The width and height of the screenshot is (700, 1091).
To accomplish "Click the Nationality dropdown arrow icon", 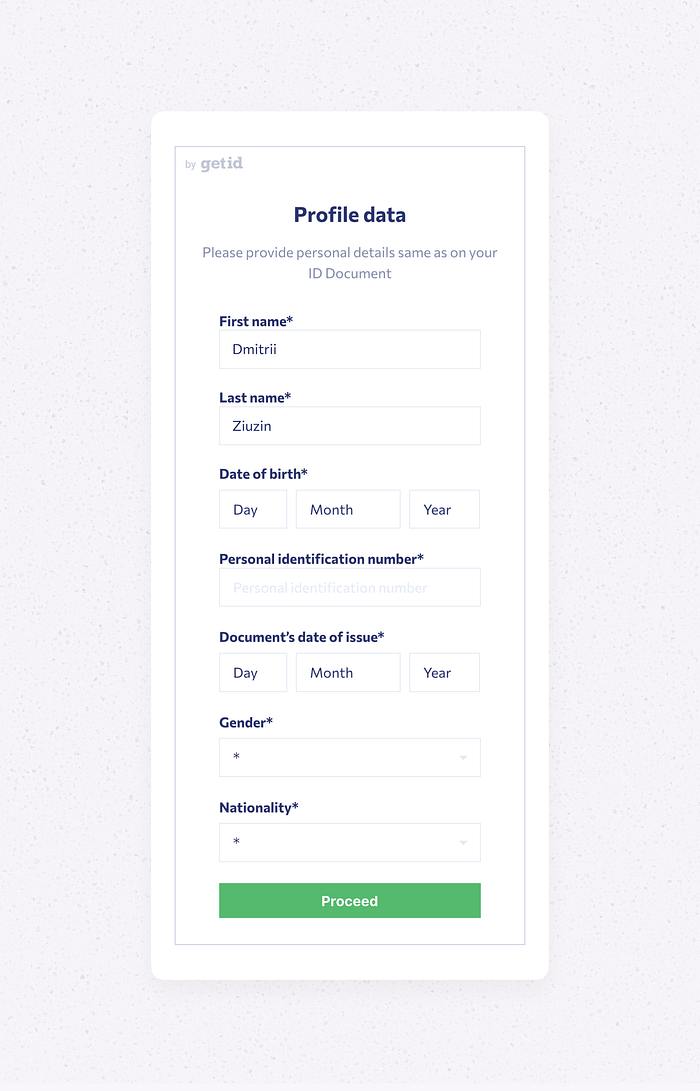I will pos(463,843).
